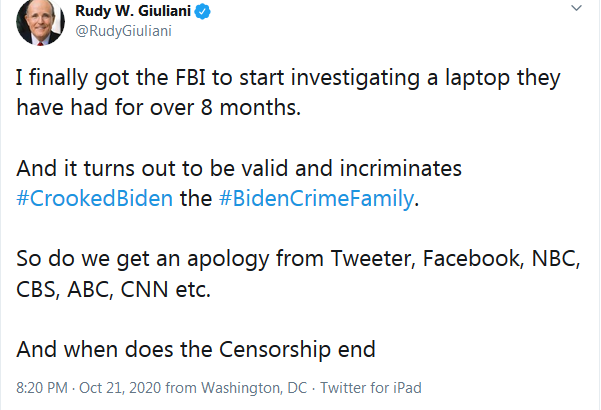Click 'And when does the Censorship end' line
Image resolution: width=601 pixels, height=410 pixels.
pyautogui.click(x=195, y=350)
